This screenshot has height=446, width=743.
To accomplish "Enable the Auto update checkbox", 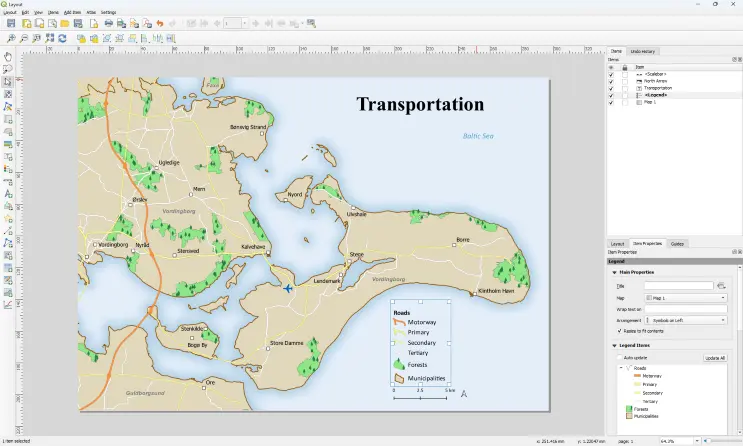I will point(621,357).
